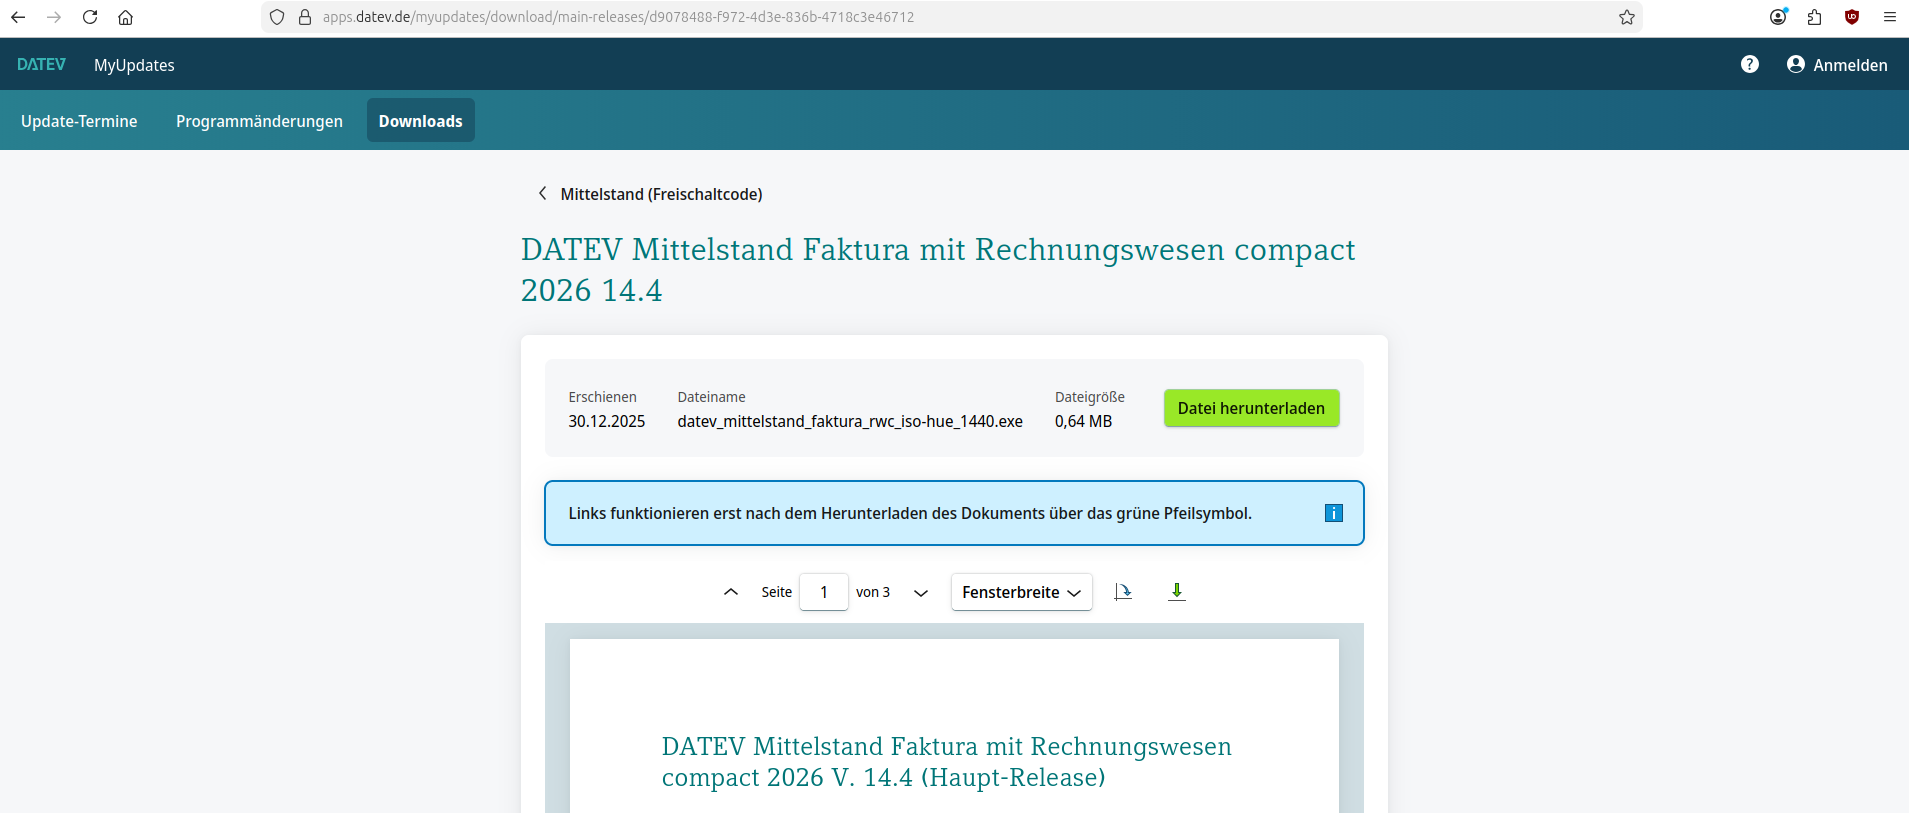This screenshot has height=813, width=1909.
Task: Go to previous PDF page
Action: 731,592
